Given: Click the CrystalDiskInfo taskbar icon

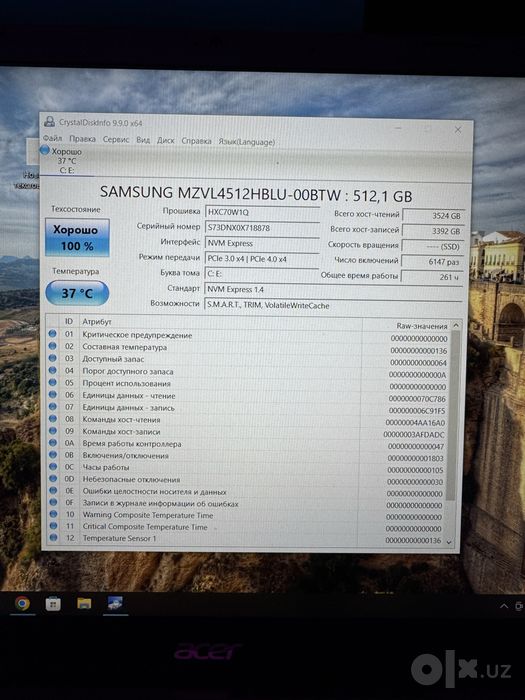Looking at the screenshot, I should pos(115,604).
